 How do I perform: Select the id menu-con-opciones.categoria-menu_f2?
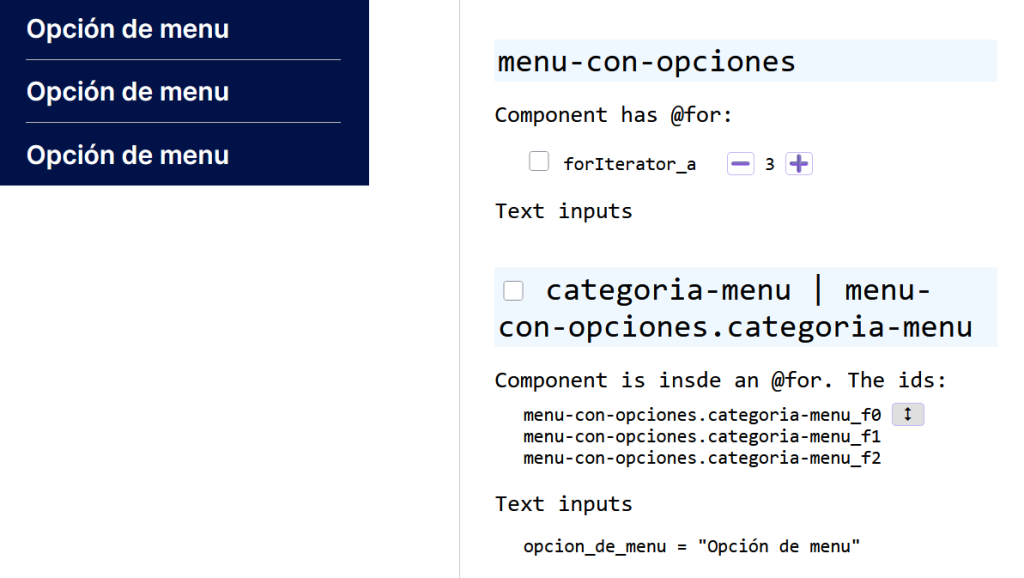[x=701, y=458]
